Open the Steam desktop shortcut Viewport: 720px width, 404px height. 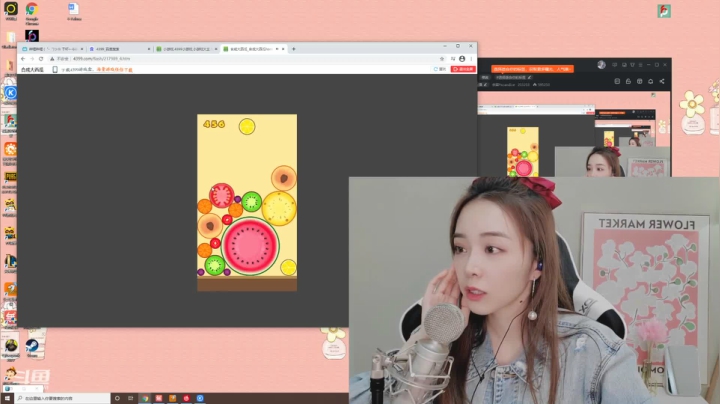32,348
